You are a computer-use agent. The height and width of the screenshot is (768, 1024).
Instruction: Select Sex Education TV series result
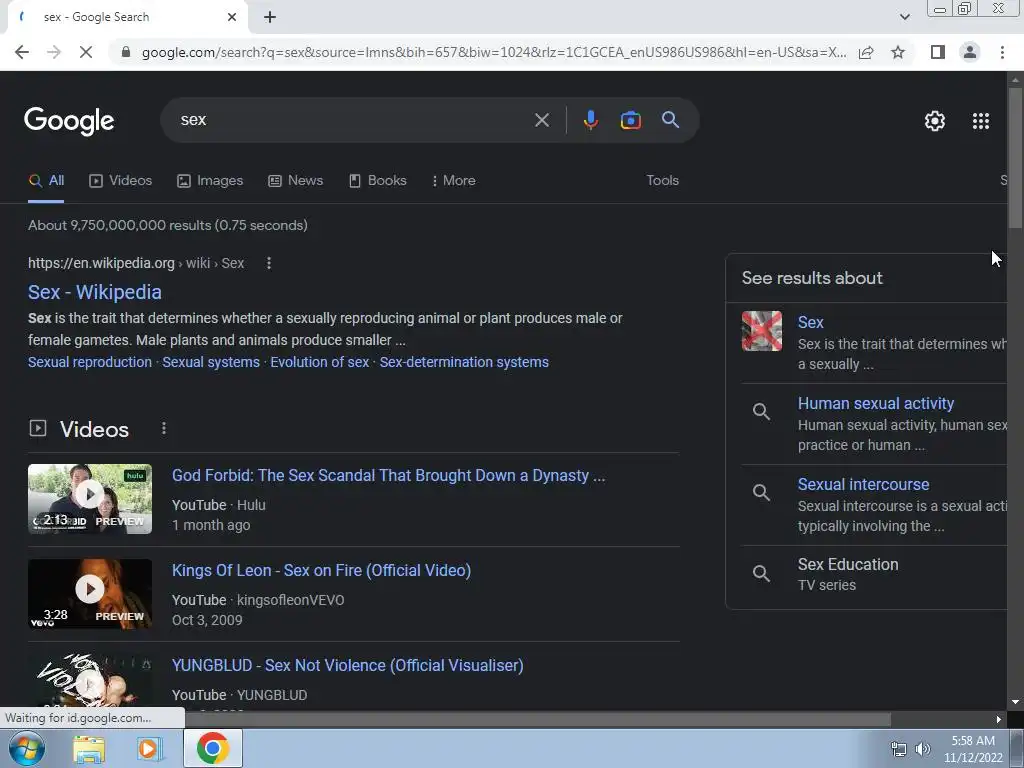848,565
